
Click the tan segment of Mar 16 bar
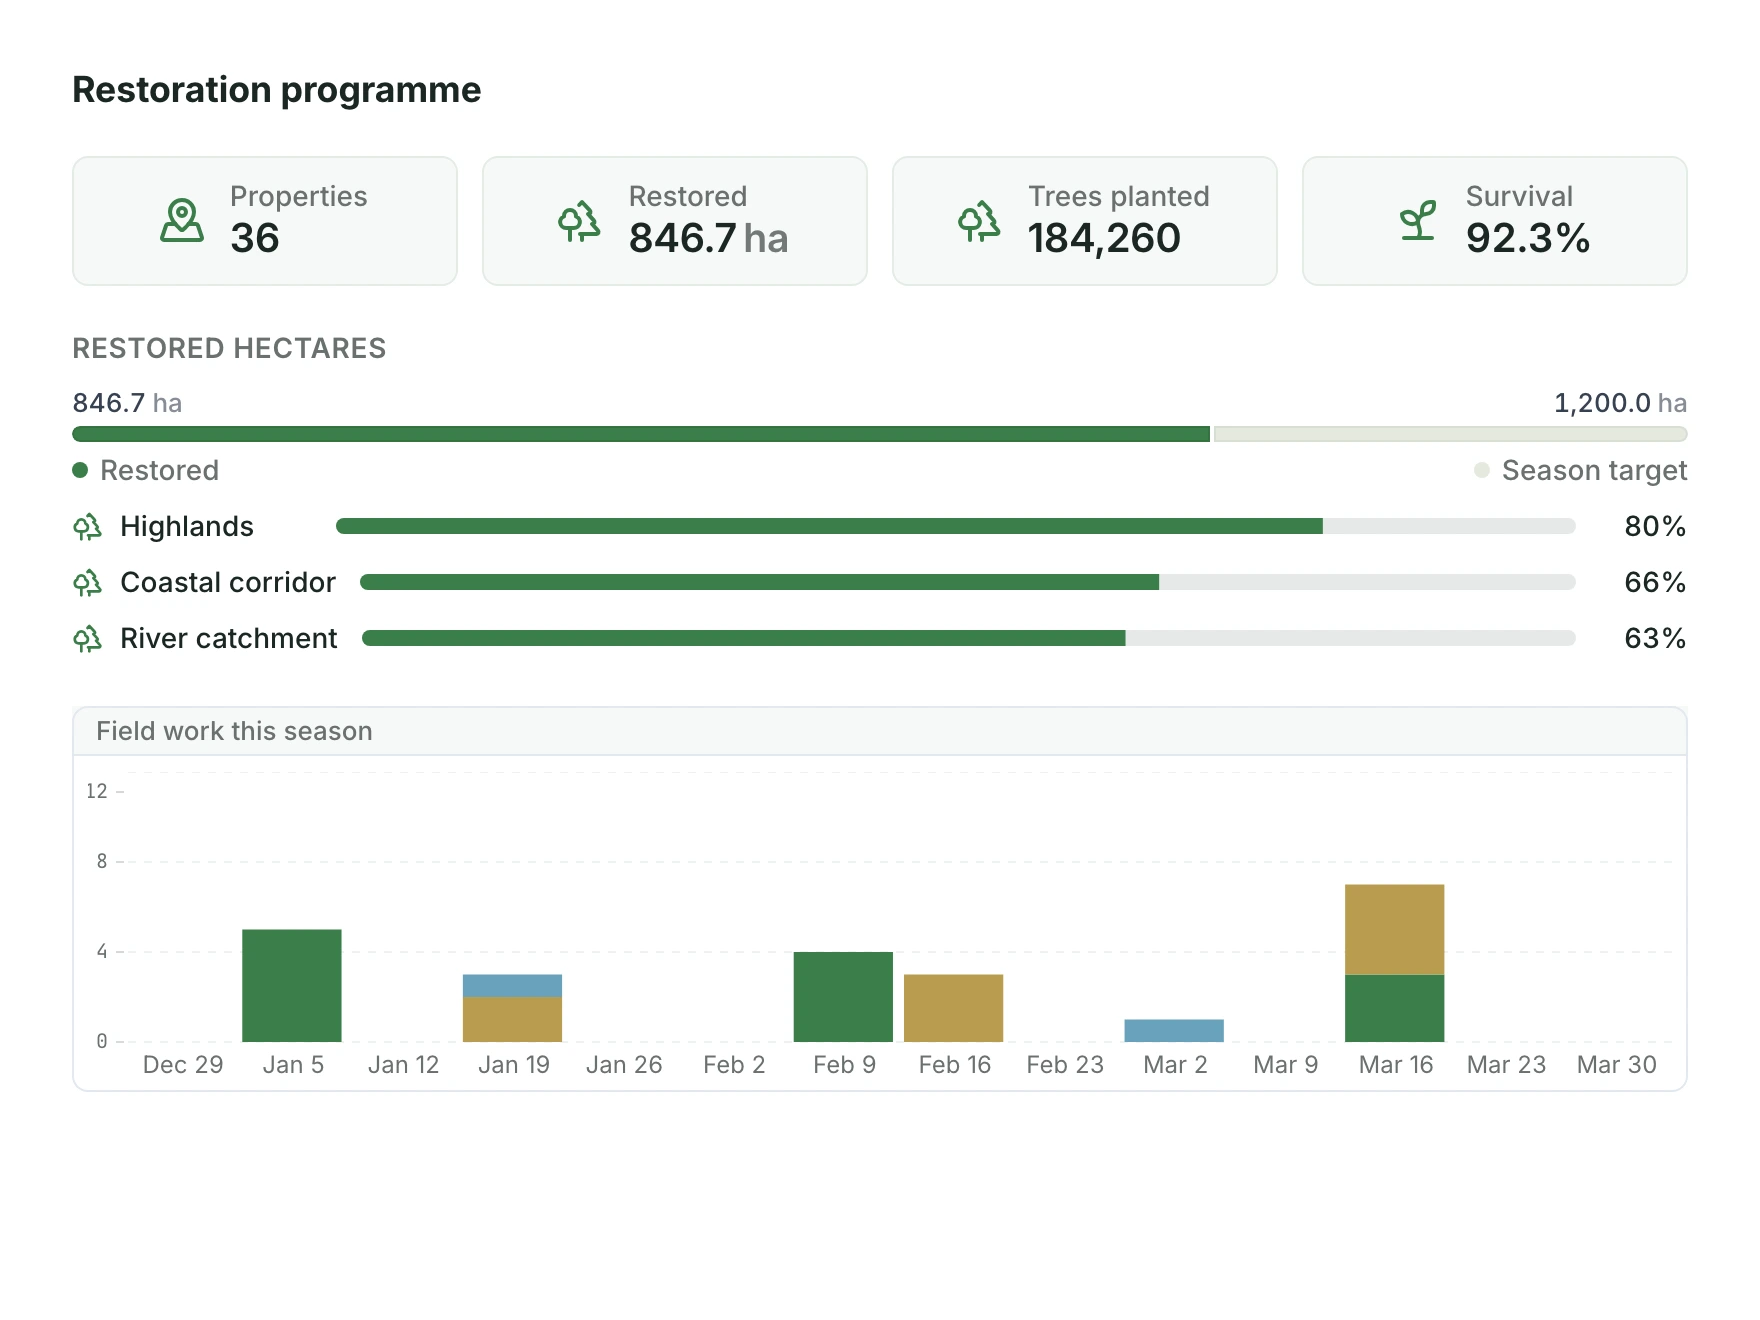click(1394, 929)
